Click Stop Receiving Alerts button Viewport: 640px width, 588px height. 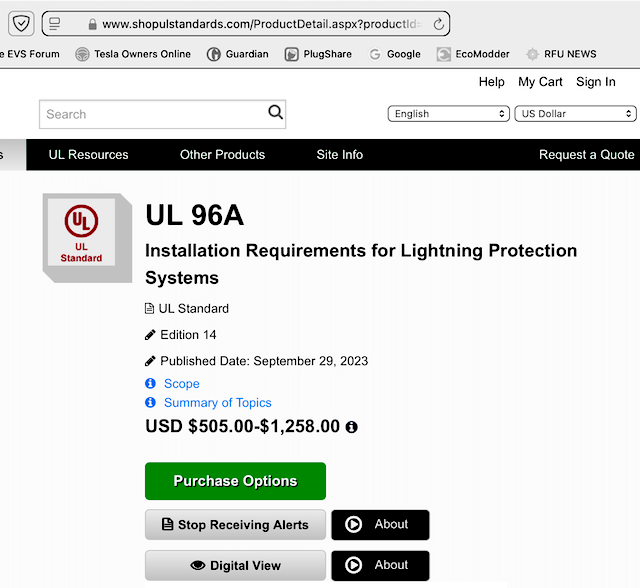click(x=236, y=524)
